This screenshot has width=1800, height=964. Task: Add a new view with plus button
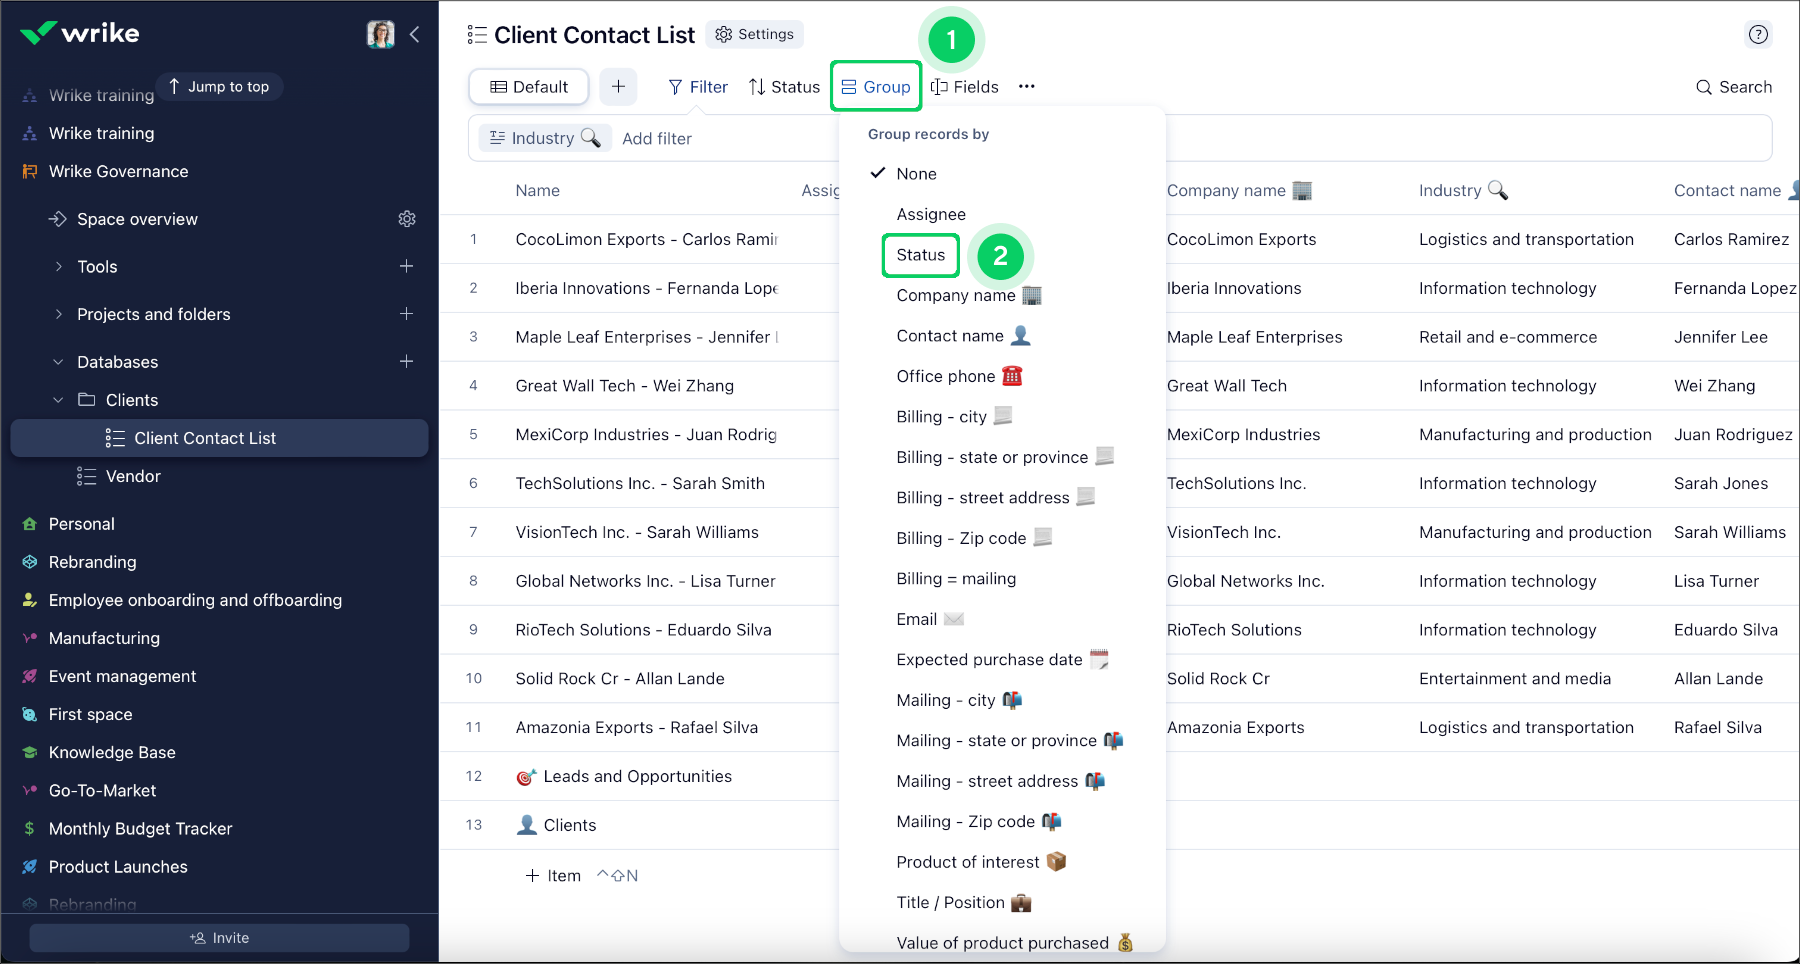click(618, 87)
